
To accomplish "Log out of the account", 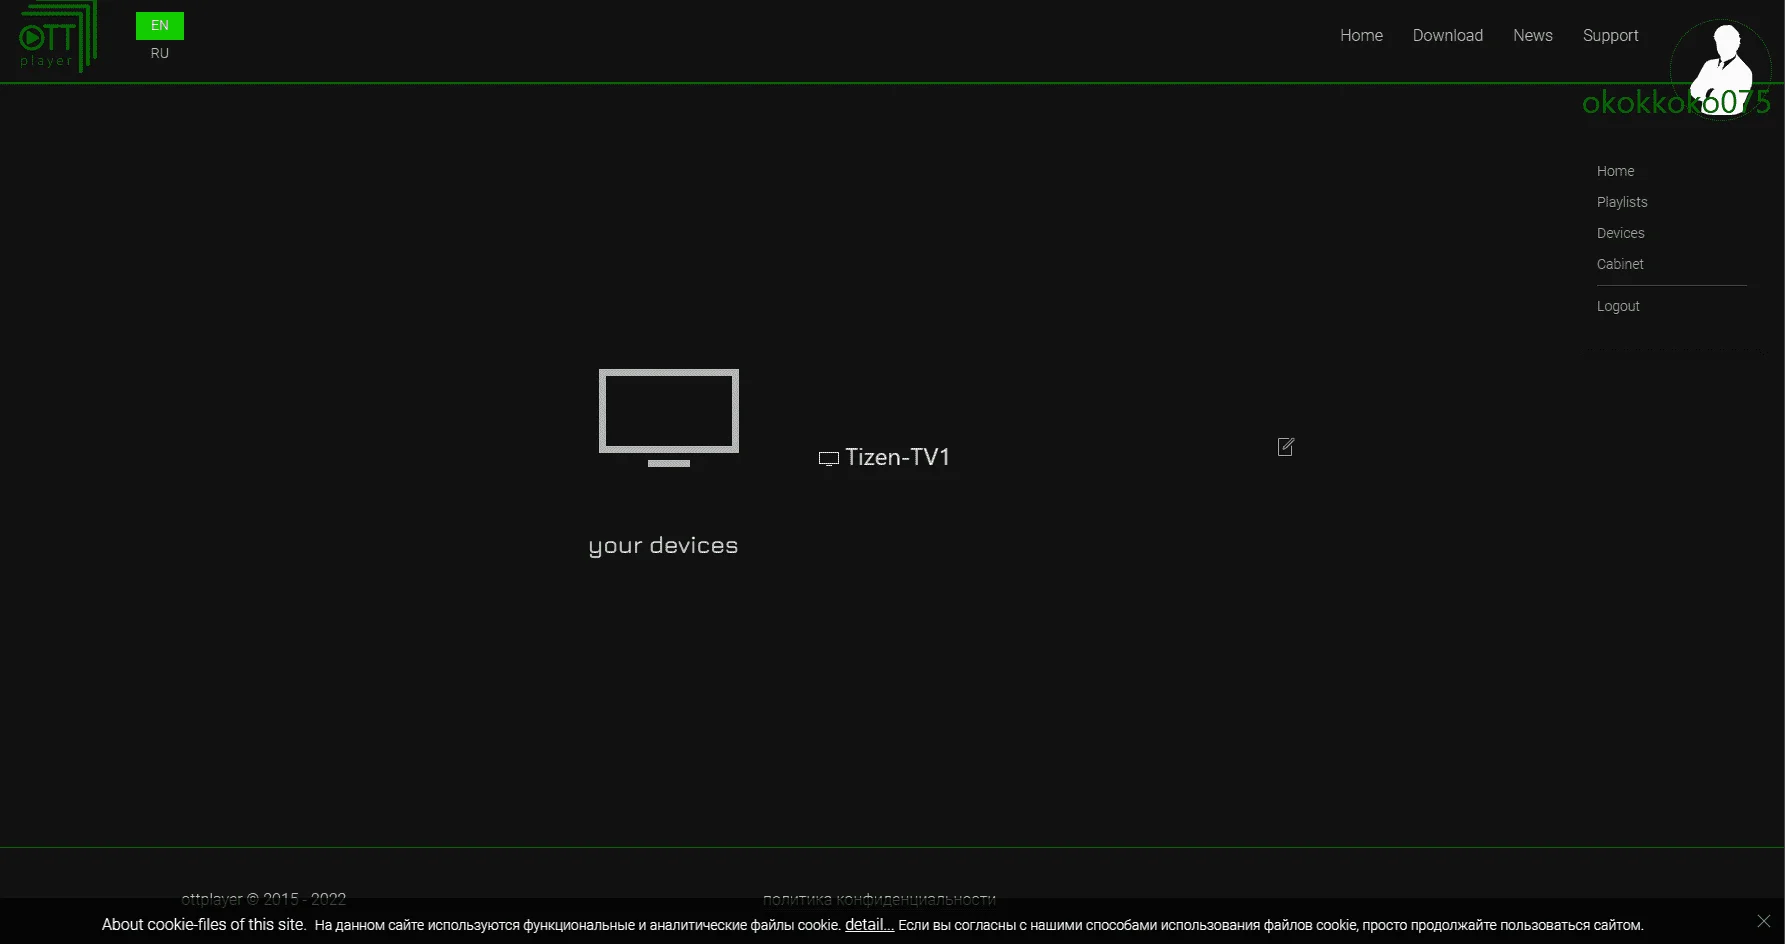I will click(1618, 306).
